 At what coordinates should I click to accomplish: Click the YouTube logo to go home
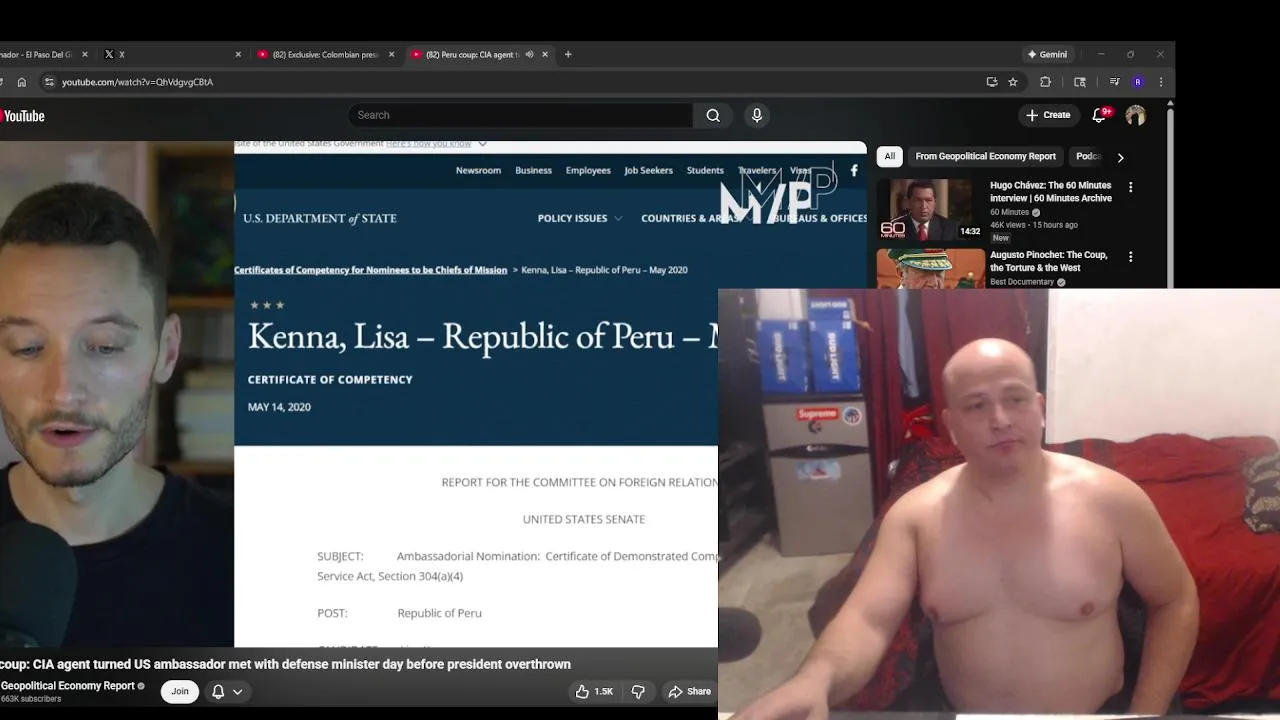pos(22,116)
